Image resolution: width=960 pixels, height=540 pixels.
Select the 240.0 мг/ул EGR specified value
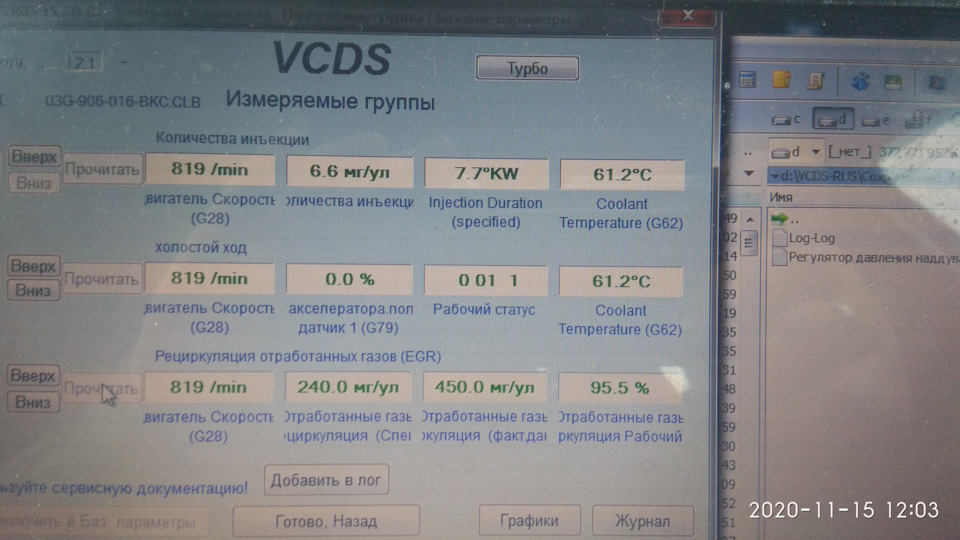point(348,387)
